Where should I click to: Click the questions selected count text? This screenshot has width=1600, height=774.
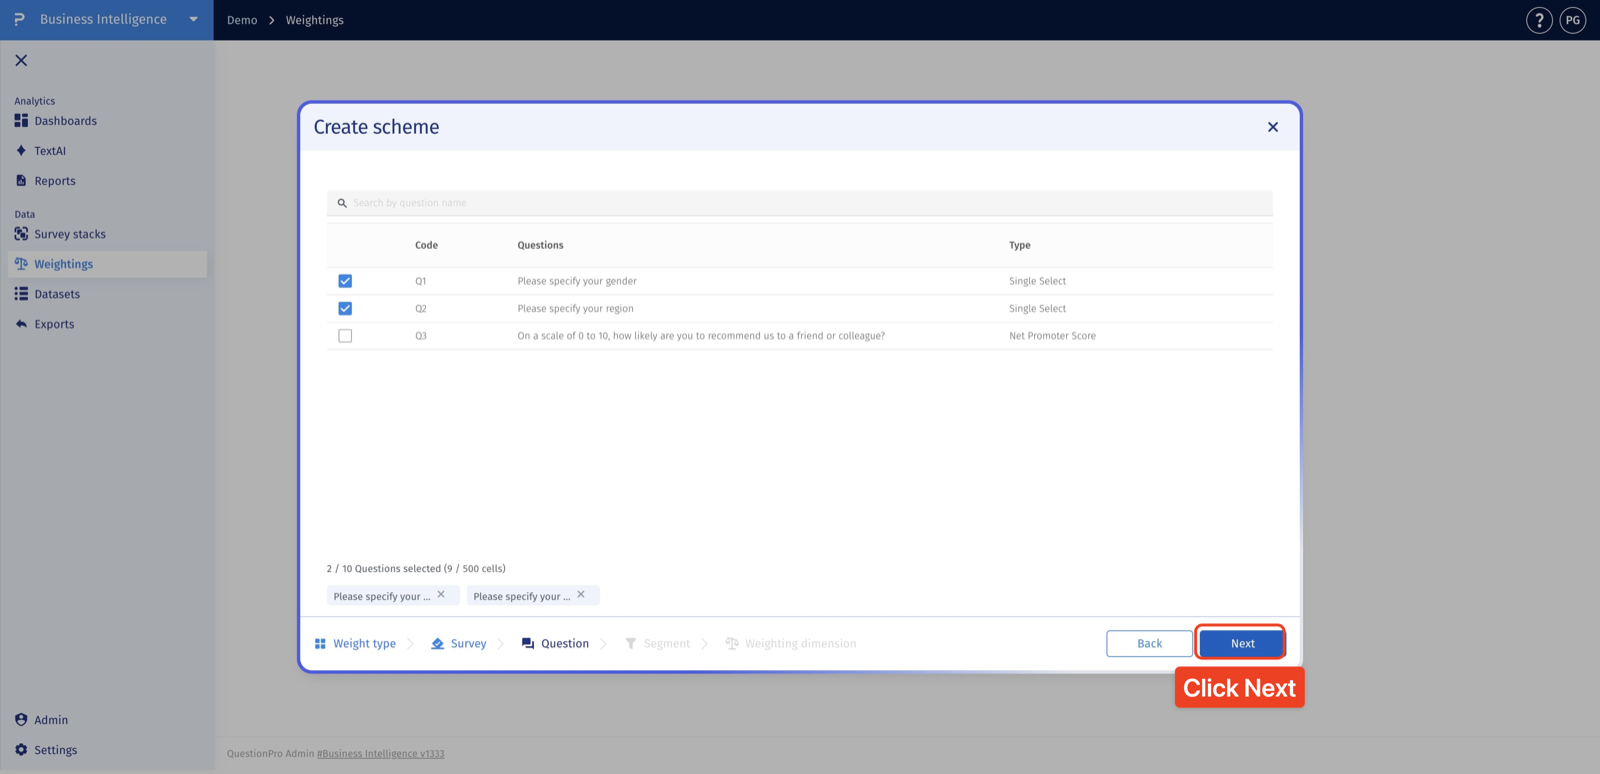[x=416, y=569]
